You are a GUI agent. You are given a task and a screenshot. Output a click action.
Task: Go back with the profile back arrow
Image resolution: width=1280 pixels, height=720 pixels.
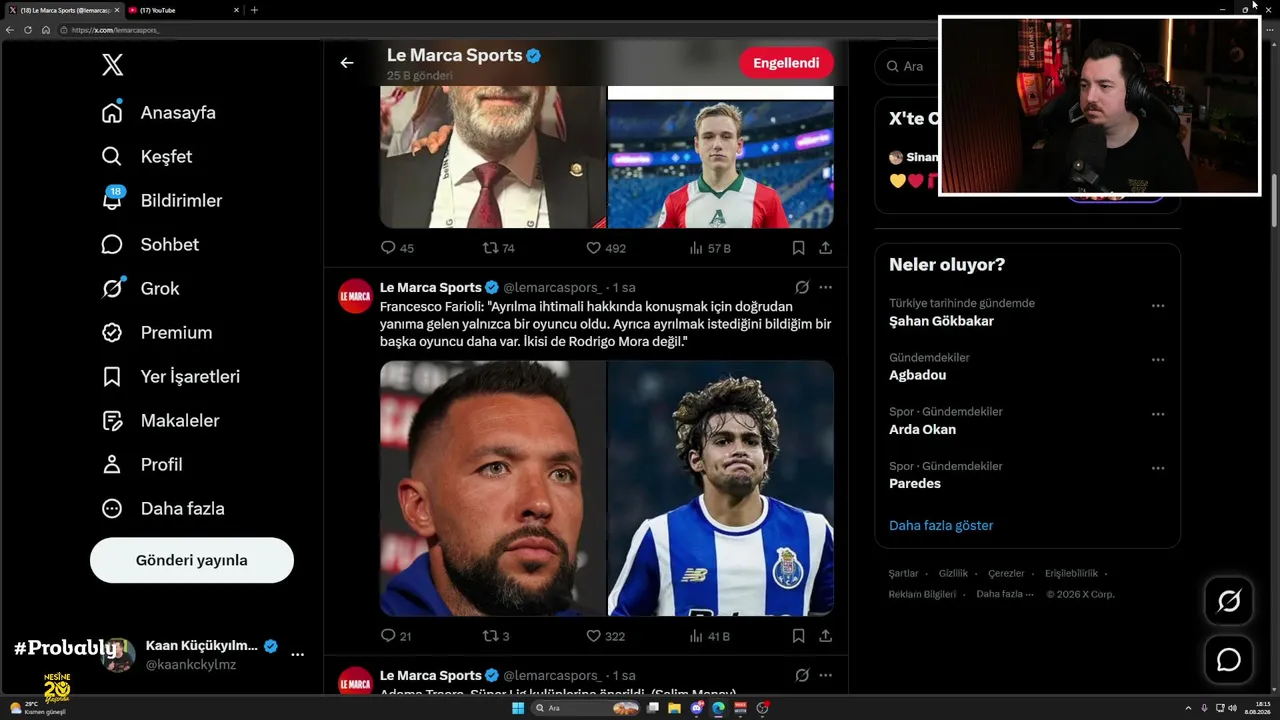(x=347, y=63)
